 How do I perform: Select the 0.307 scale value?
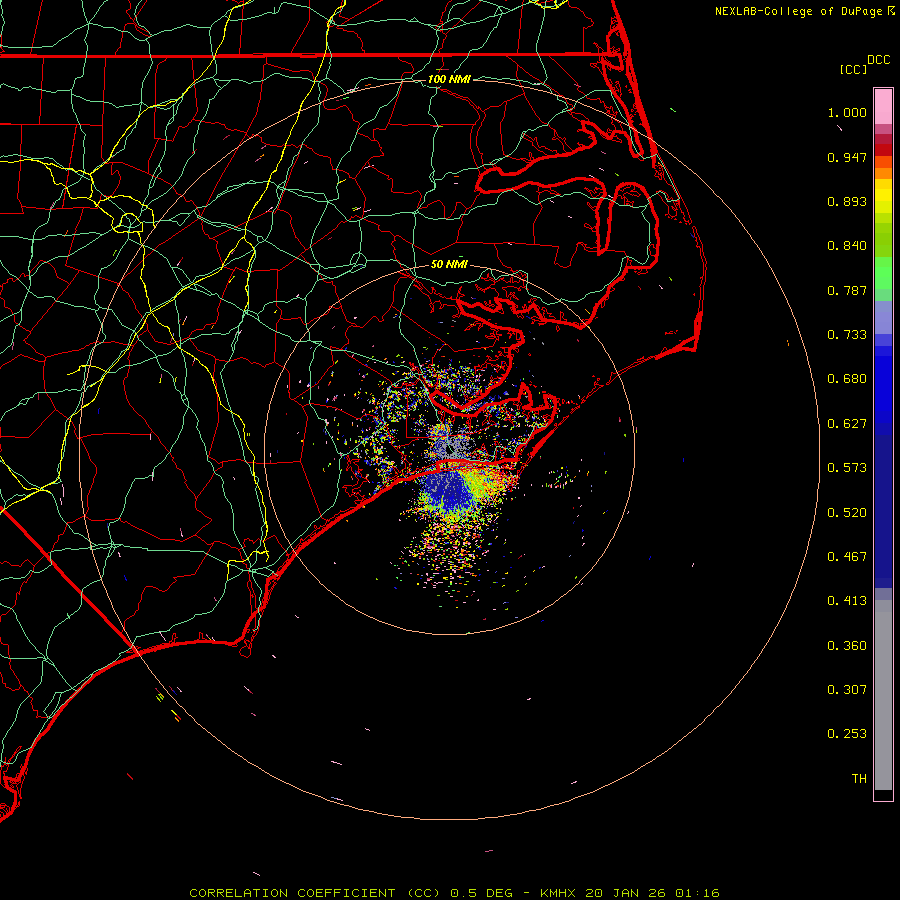(847, 690)
